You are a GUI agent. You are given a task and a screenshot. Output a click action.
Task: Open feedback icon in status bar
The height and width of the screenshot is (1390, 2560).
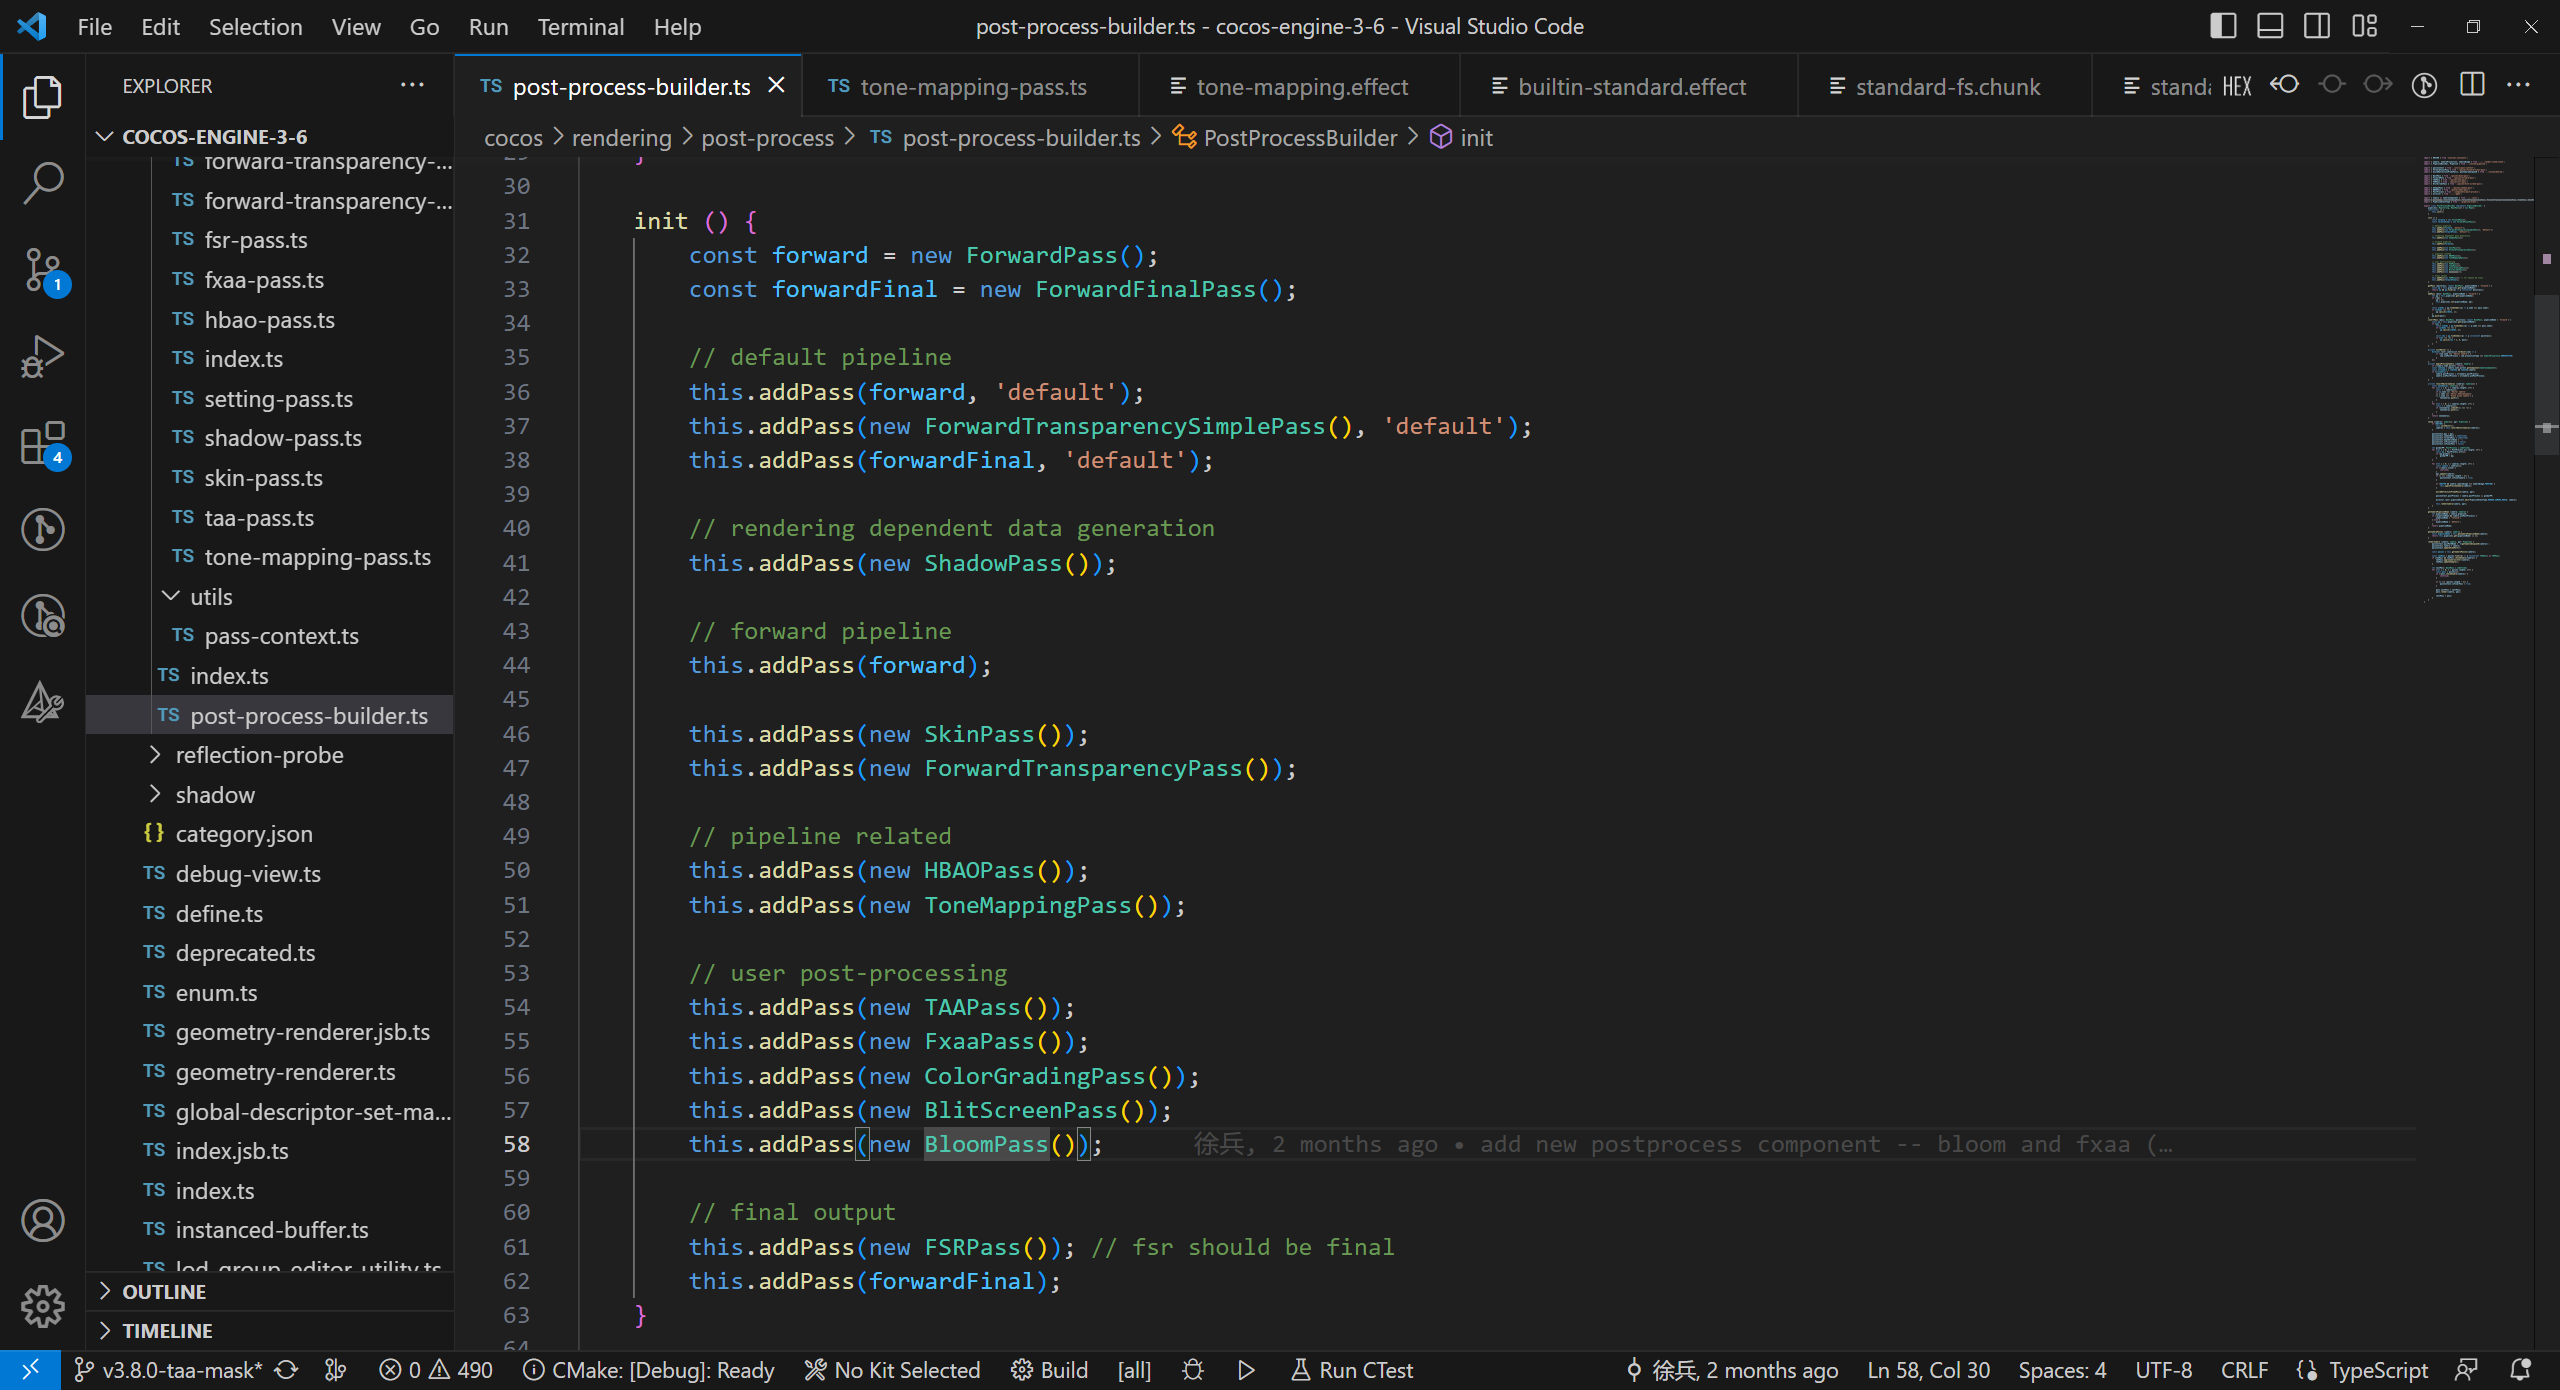coord(2467,1370)
